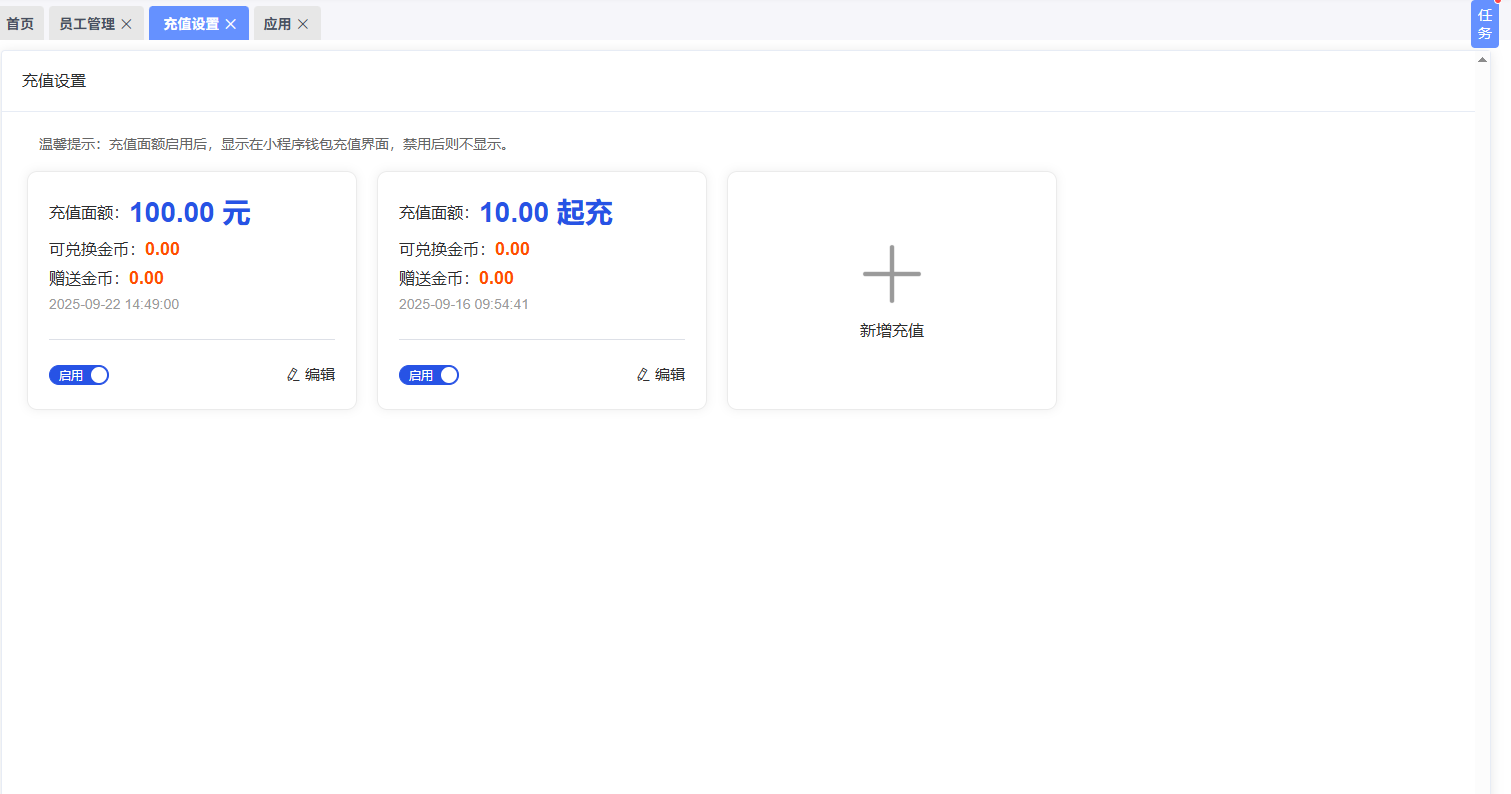Toggle 启用 switch on the 100.00 元 card
1511x794 pixels.
[79, 375]
